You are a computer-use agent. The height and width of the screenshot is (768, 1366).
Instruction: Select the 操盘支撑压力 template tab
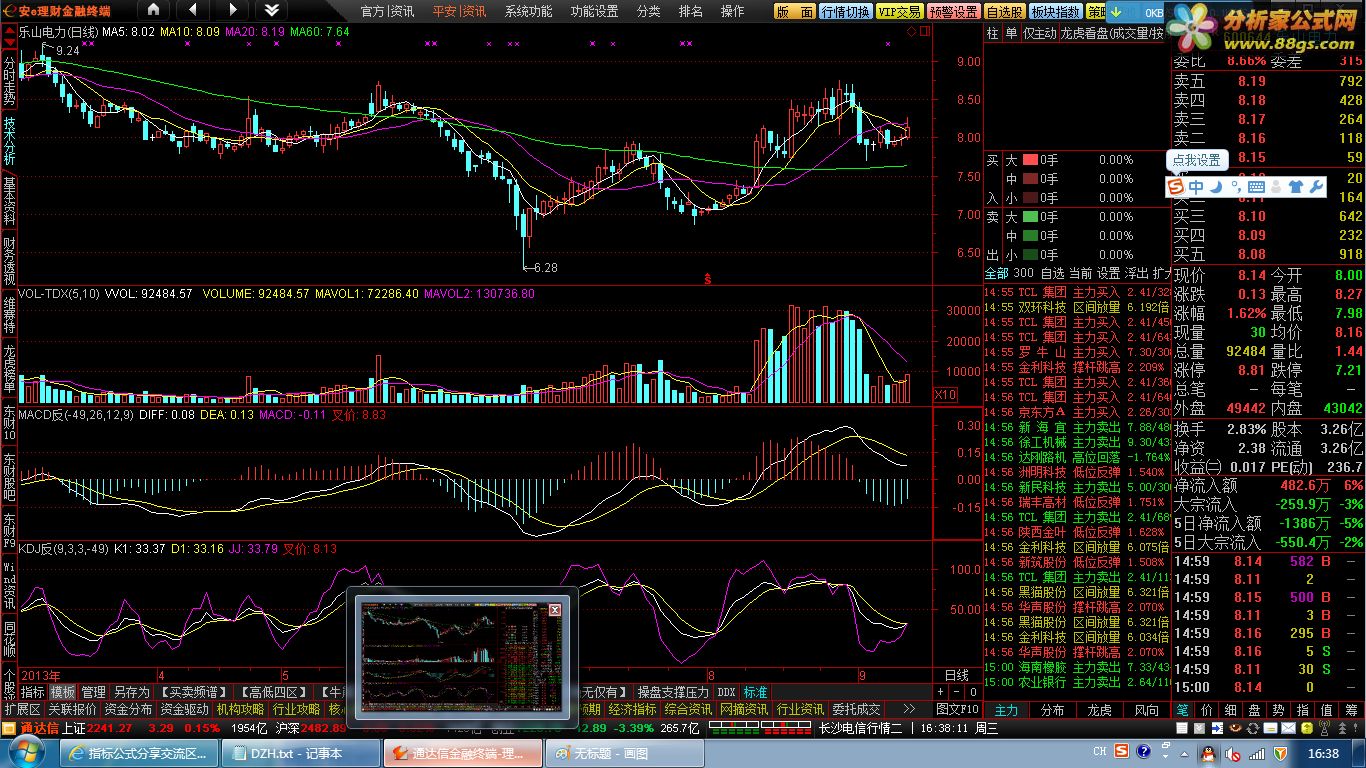[x=673, y=692]
